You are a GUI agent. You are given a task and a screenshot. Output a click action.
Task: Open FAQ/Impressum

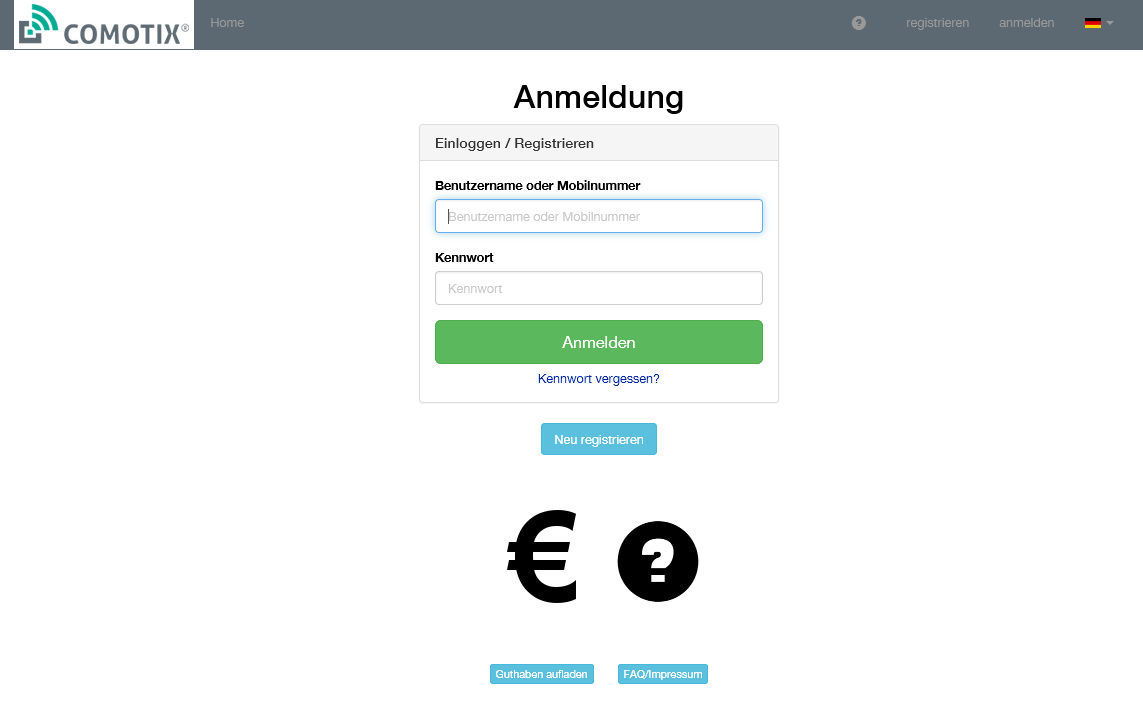click(x=662, y=674)
